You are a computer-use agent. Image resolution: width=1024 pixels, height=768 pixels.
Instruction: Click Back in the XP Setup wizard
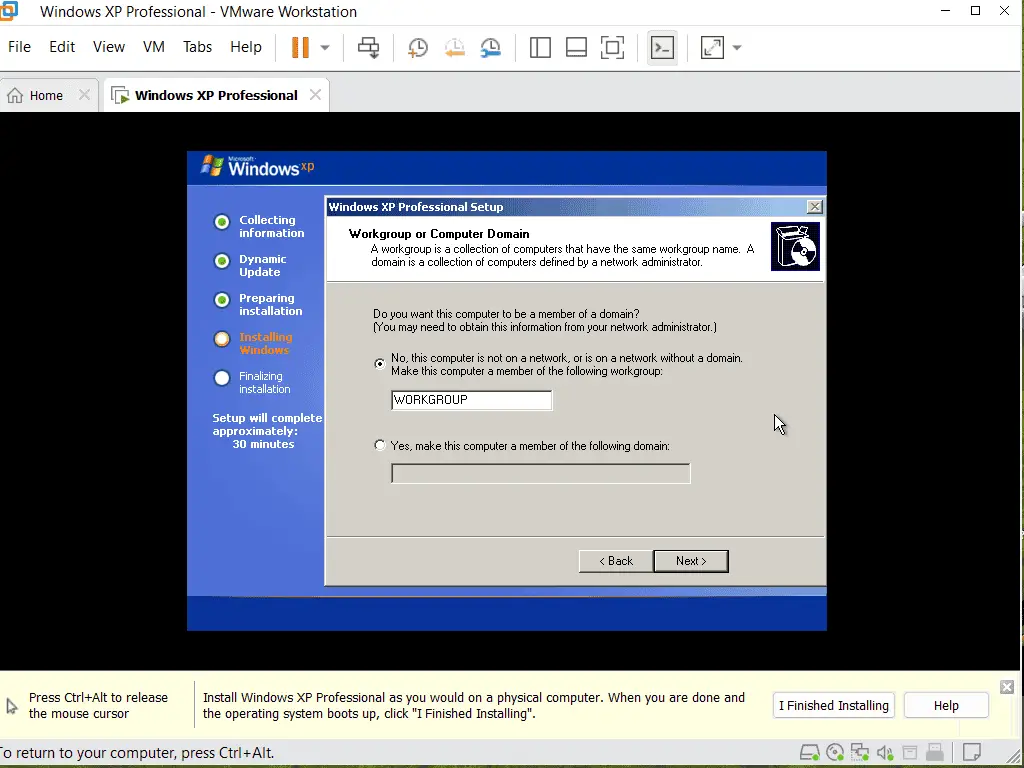[616, 561]
